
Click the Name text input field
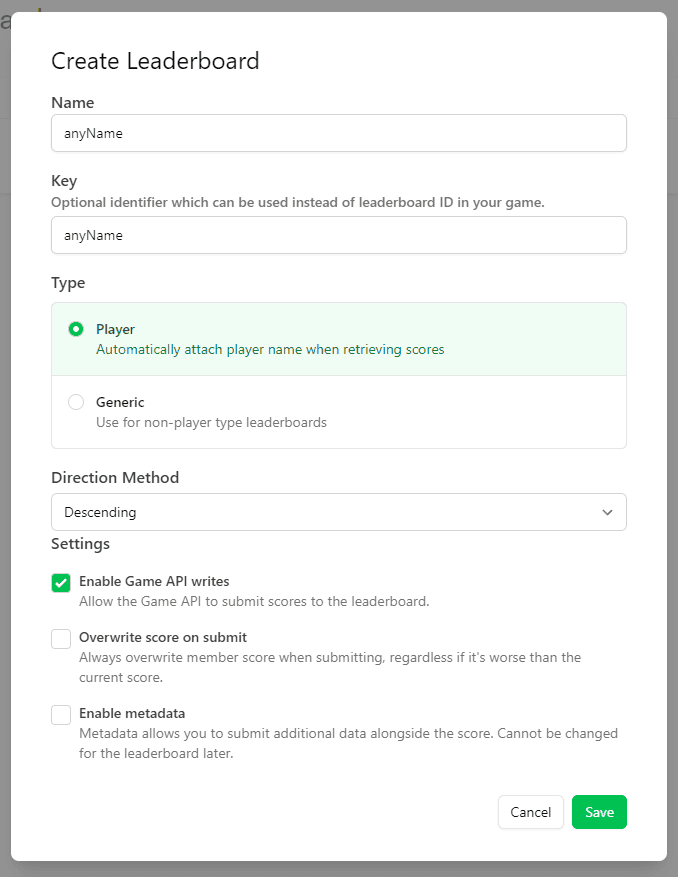[338, 133]
